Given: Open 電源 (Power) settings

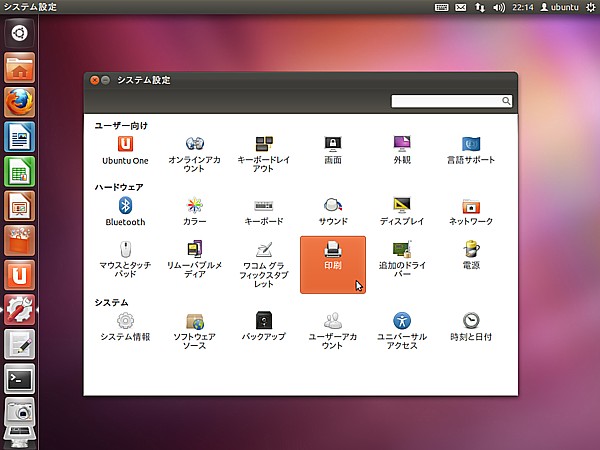Looking at the screenshot, I should (x=471, y=255).
